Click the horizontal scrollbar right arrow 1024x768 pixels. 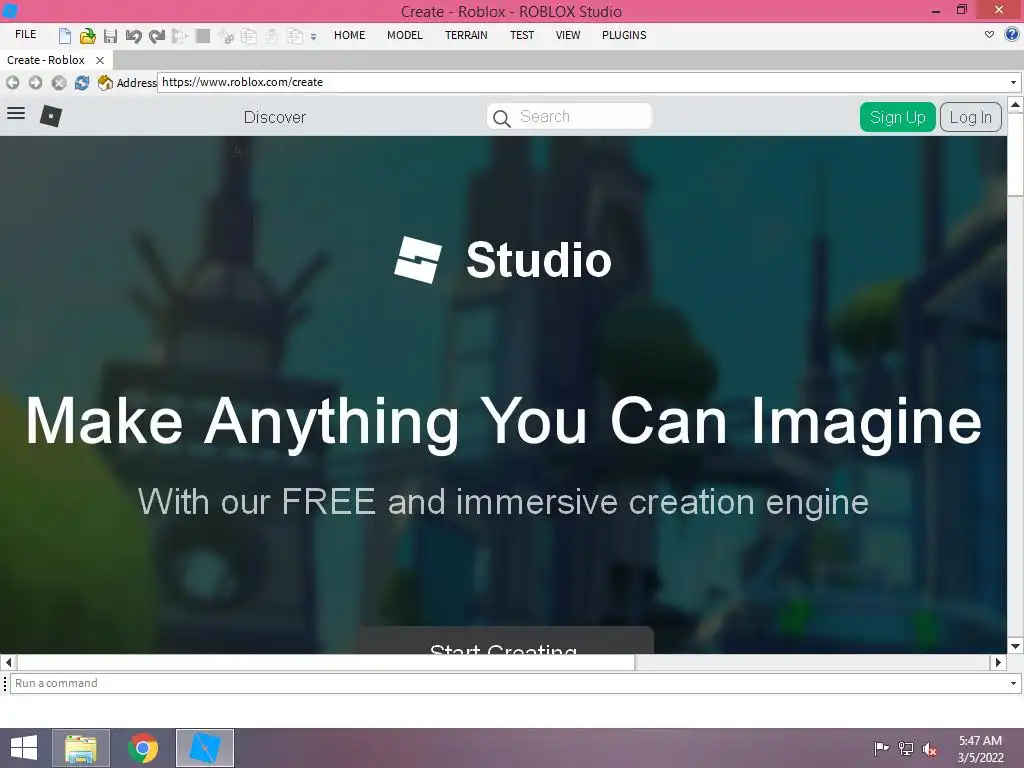pyautogui.click(x=998, y=662)
